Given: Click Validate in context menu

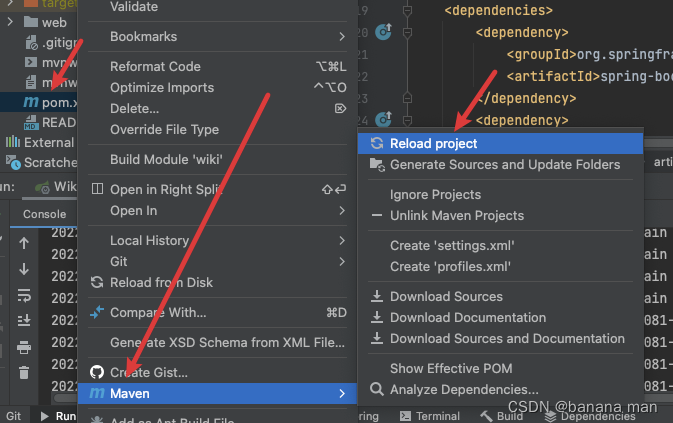Looking at the screenshot, I should (x=217, y=7).
